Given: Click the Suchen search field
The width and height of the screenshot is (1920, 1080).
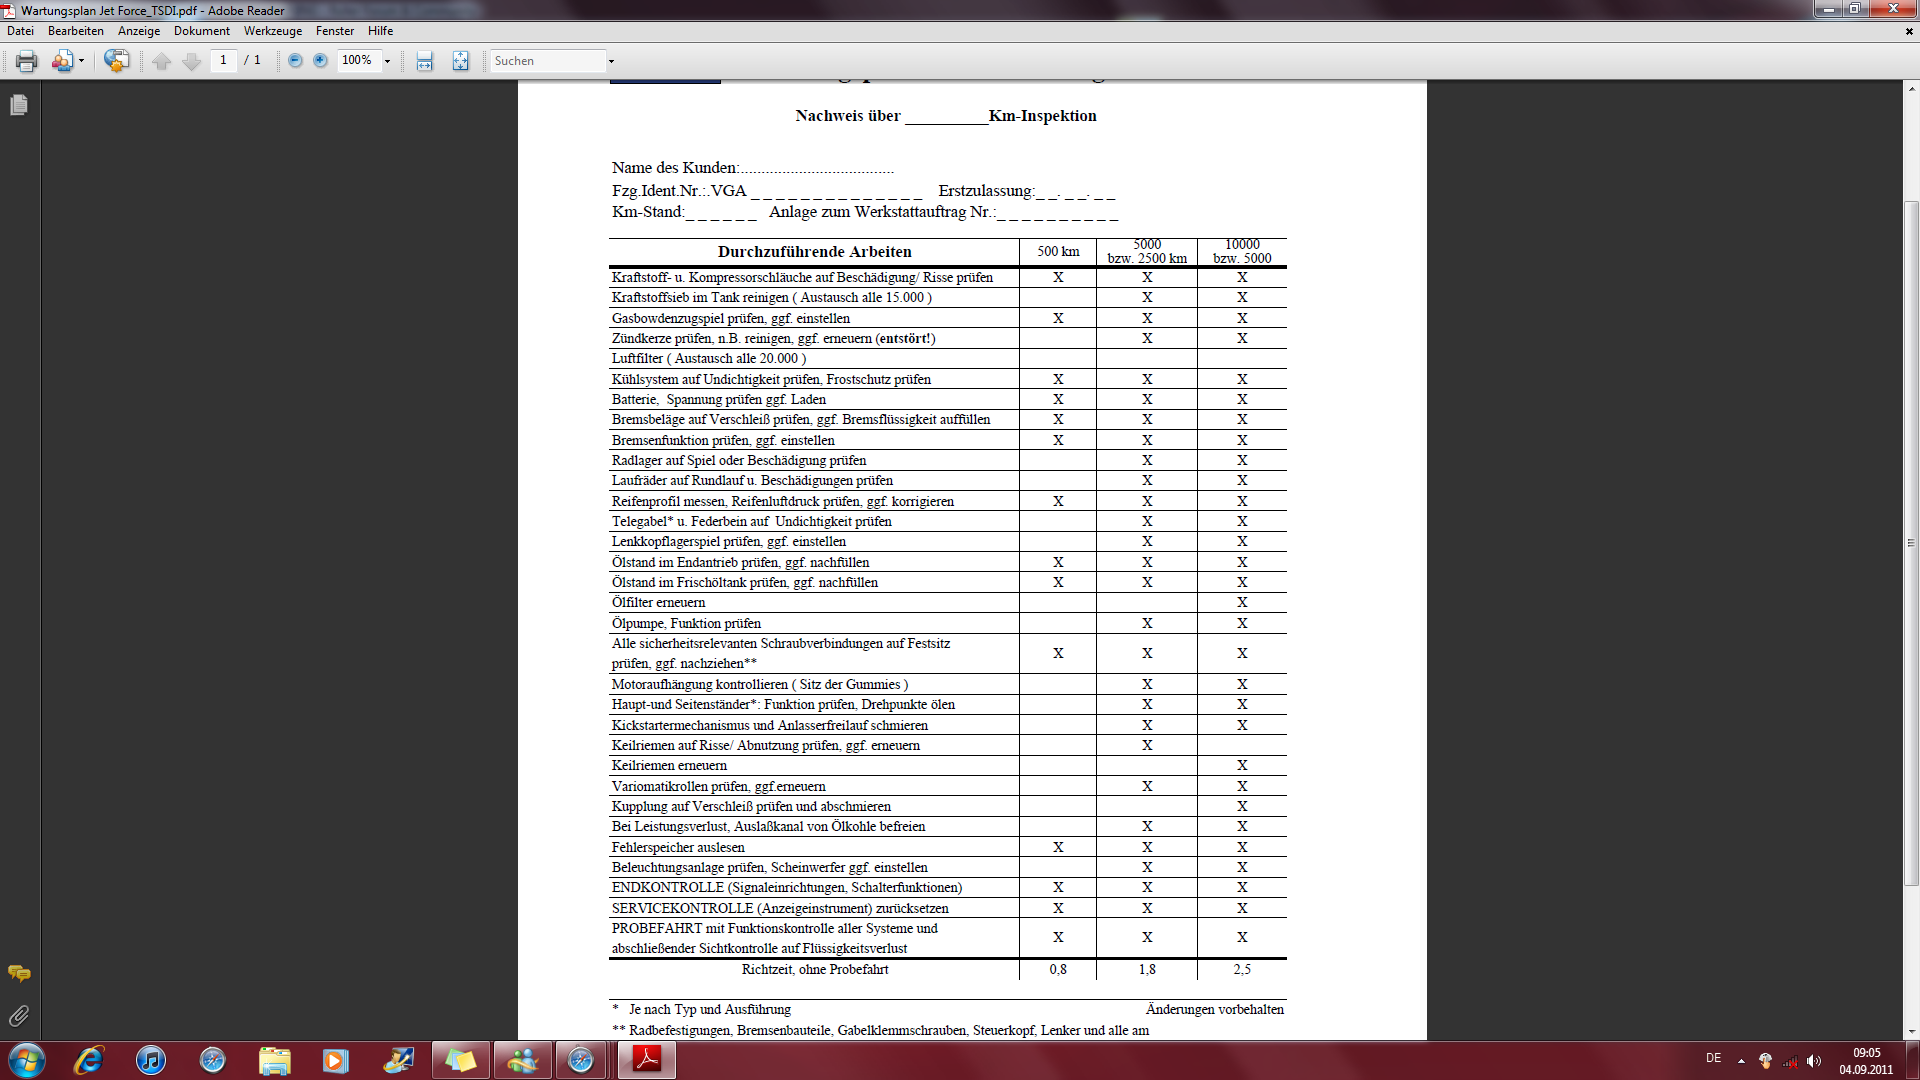Looking at the screenshot, I should [548, 61].
